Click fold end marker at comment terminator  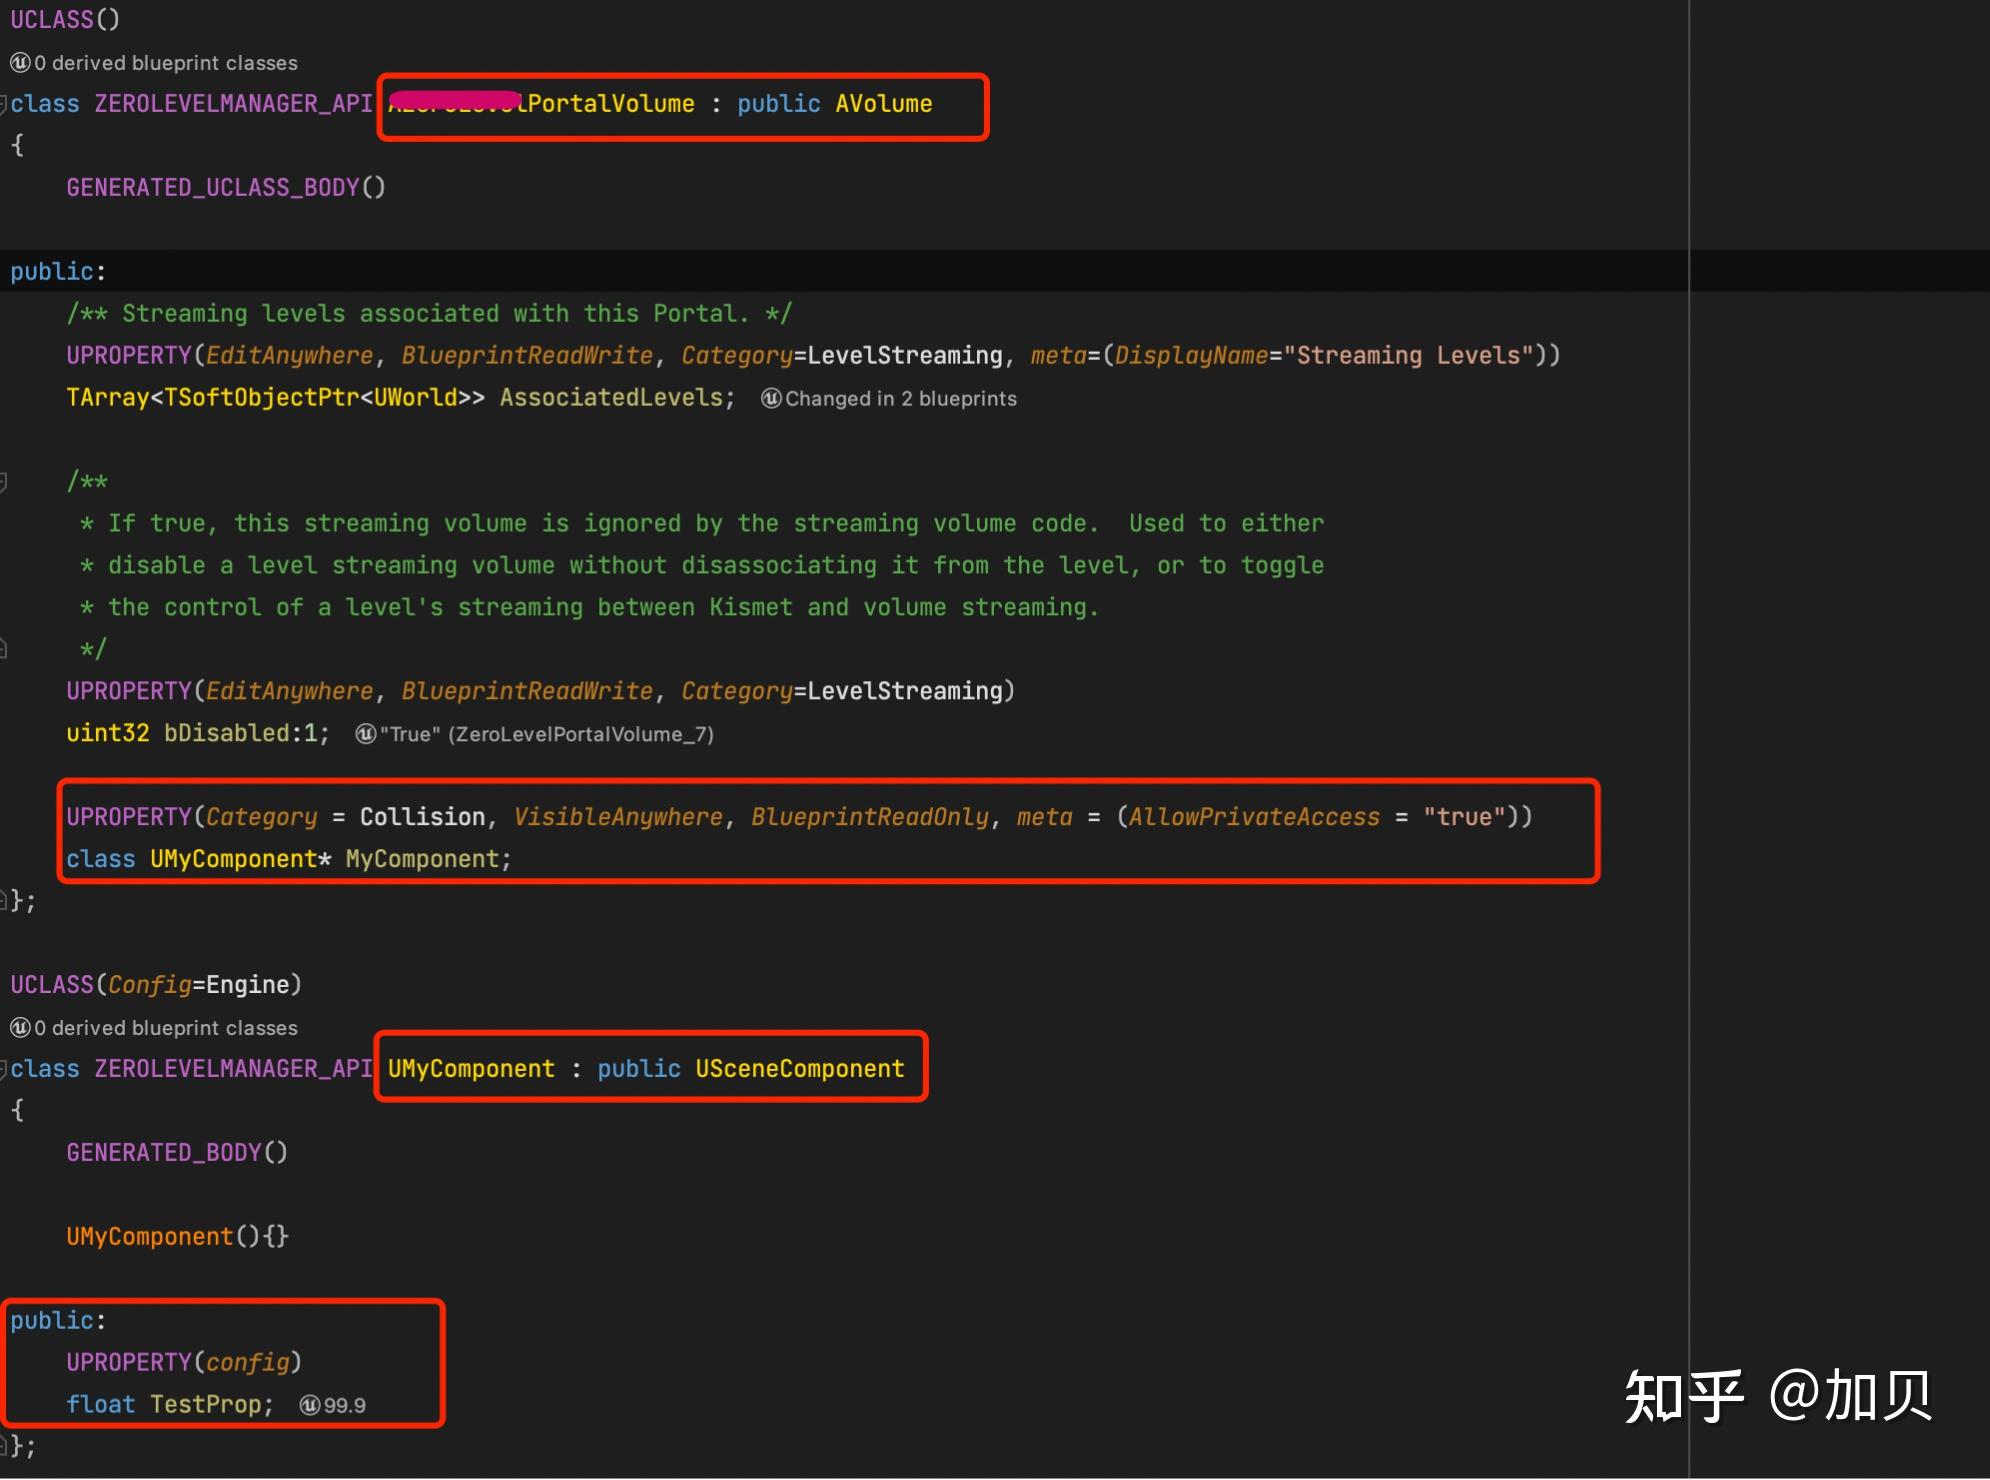click(4, 650)
